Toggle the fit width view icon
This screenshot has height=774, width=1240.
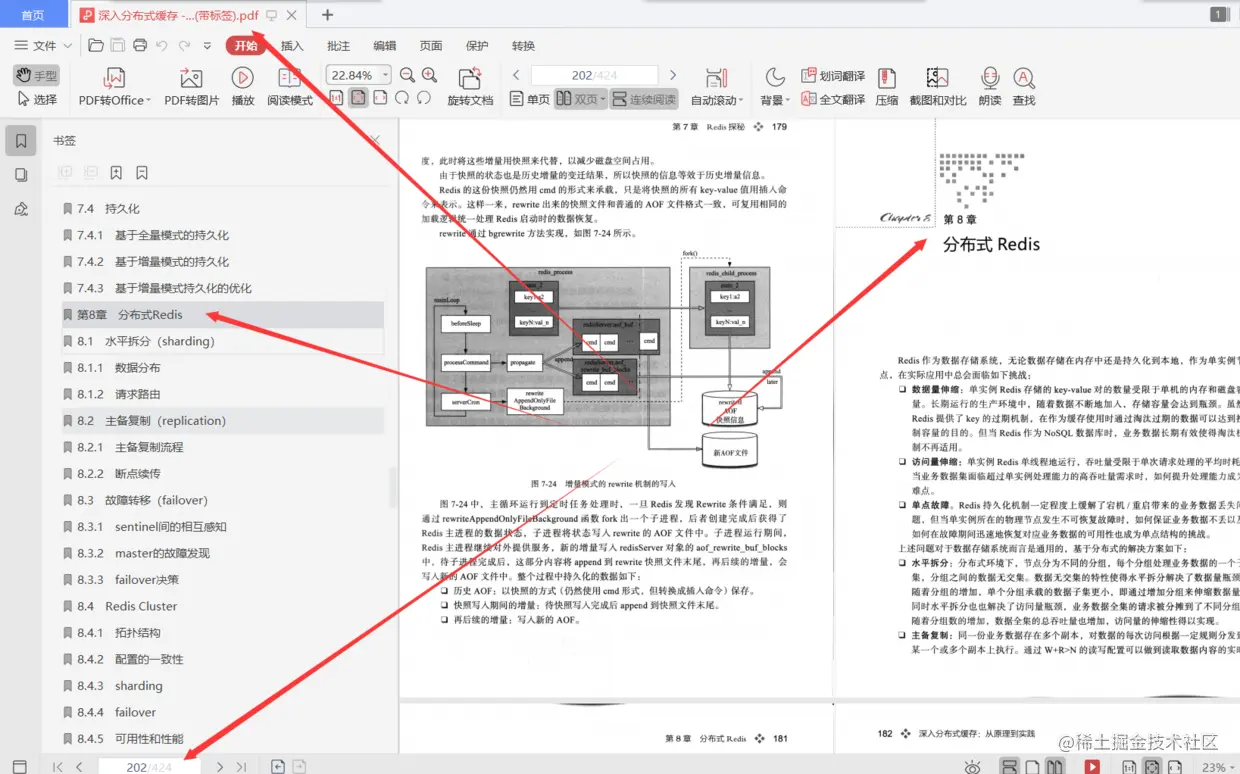380,98
